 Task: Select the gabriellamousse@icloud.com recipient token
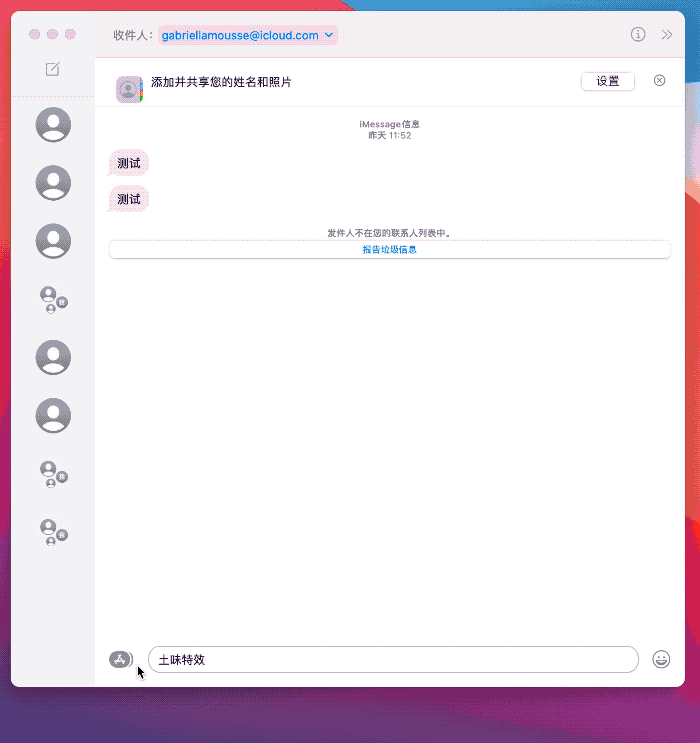coord(247,35)
